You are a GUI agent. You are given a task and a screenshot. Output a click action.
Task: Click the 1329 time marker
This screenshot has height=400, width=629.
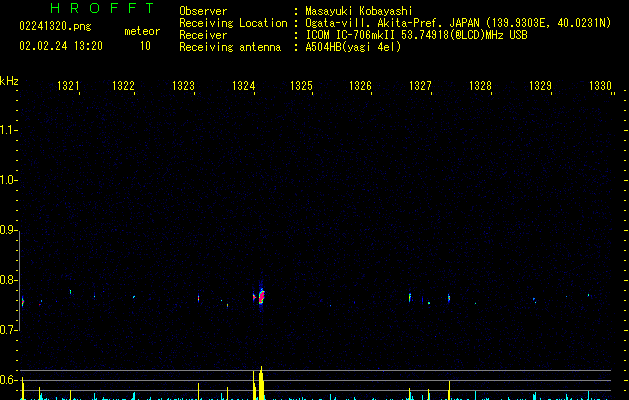[x=540, y=86]
